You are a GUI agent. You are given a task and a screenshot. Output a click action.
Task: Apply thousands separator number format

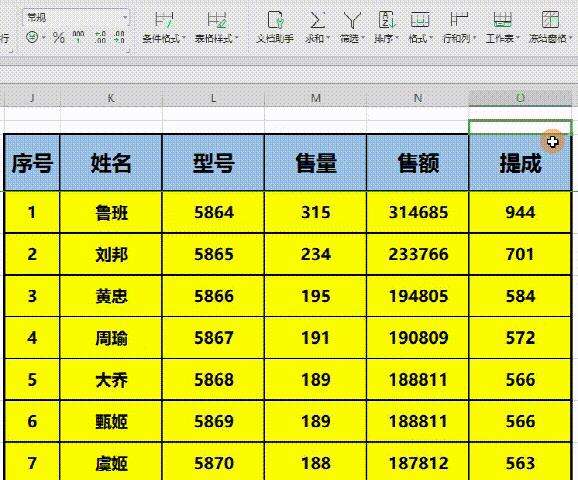point(78,37)
